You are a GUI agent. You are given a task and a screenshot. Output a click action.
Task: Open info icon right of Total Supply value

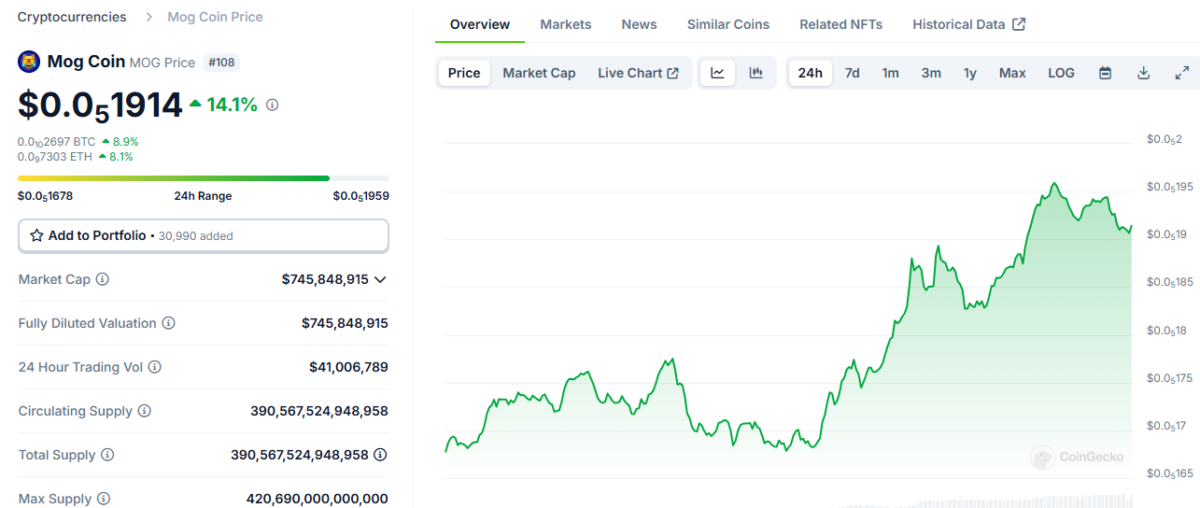[x=380, y=455]
